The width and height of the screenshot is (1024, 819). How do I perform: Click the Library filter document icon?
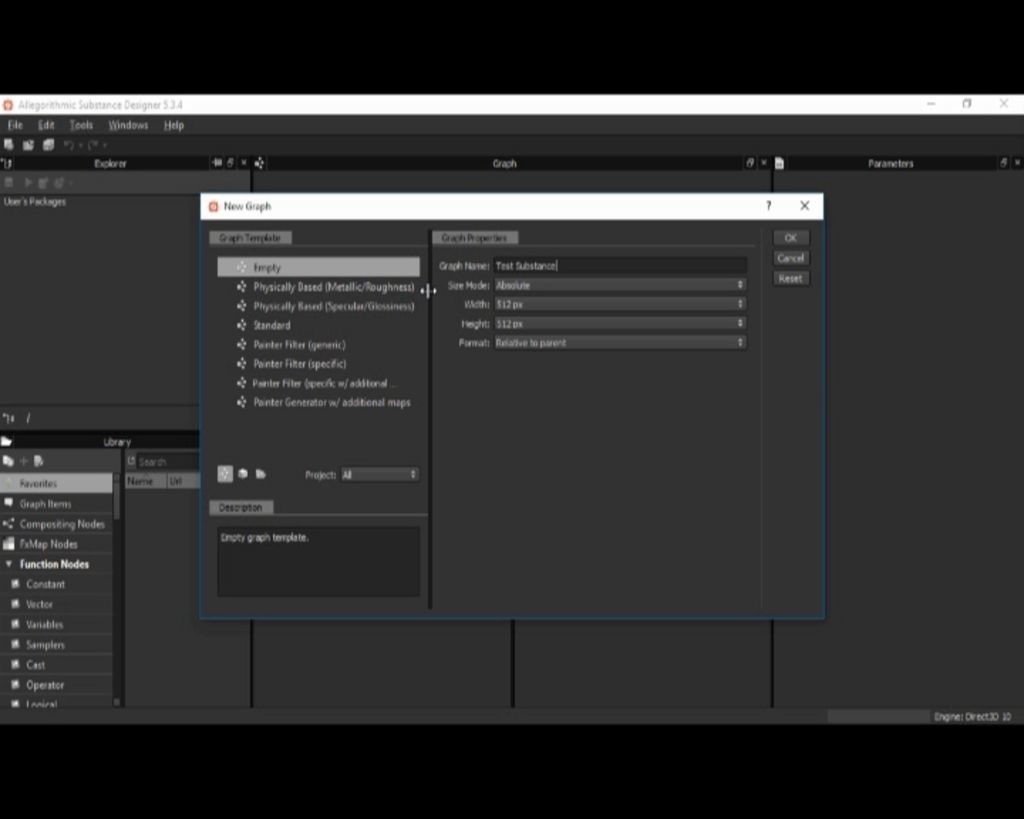(x=39, y=461)
